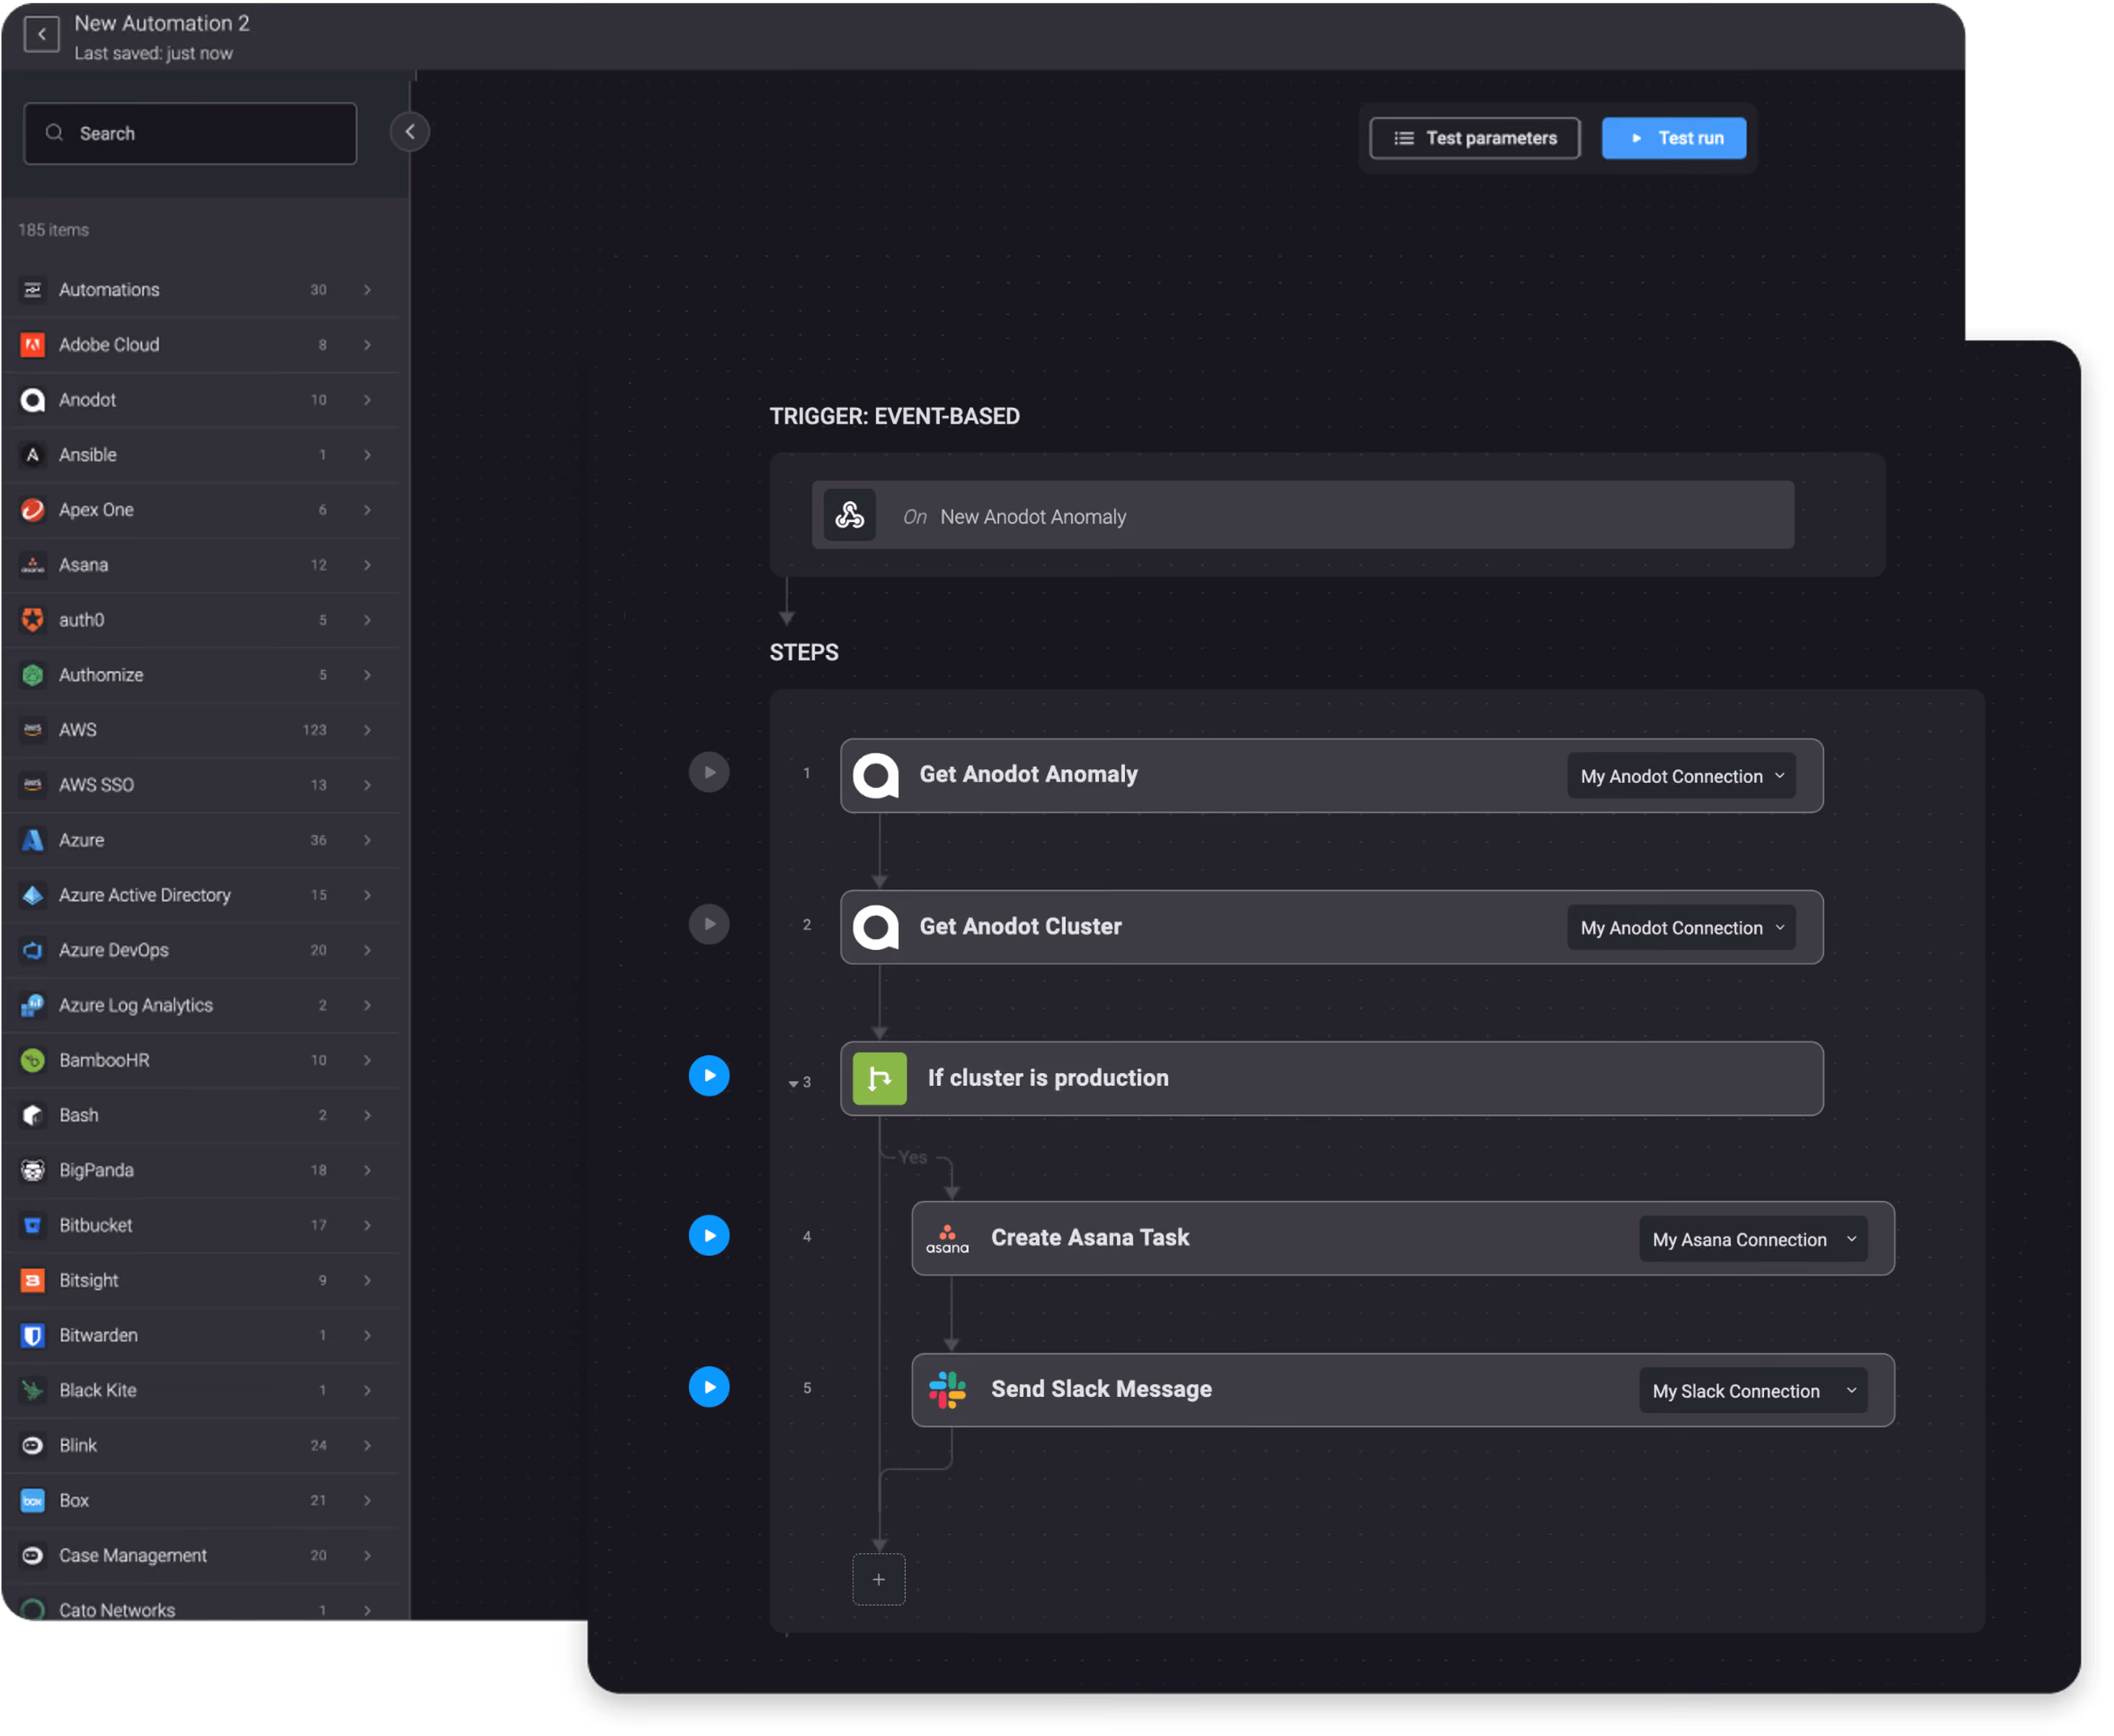Click the BigPanda icon
This screenshot has width=2114, height=1736.
tap(33, 1170)
